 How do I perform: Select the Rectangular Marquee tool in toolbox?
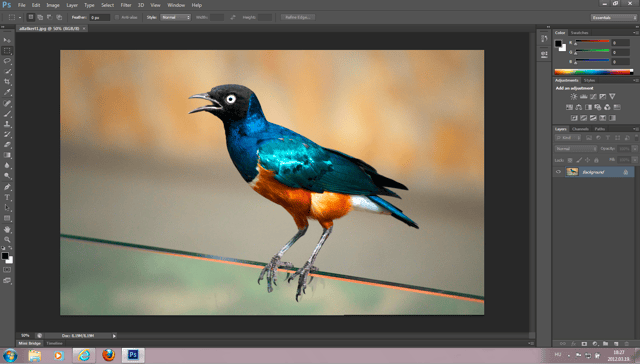pos(7,51)
